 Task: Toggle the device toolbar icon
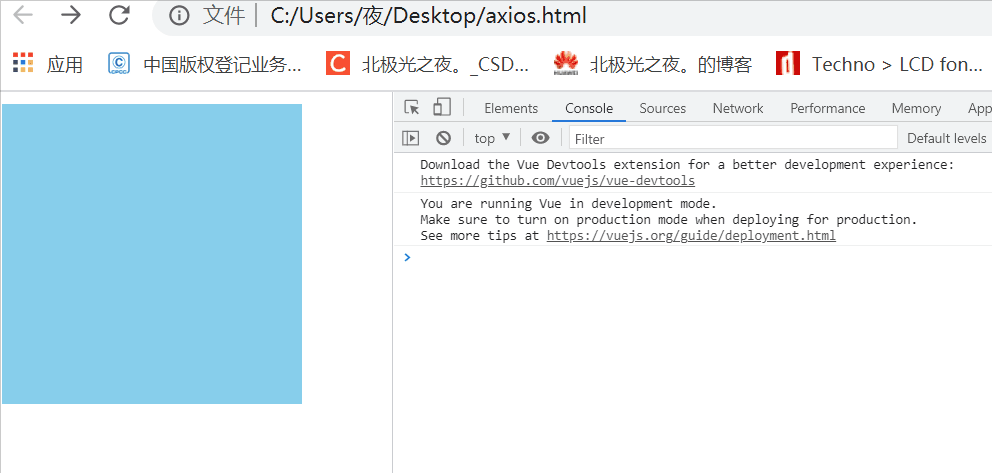(x=442, y=107)
